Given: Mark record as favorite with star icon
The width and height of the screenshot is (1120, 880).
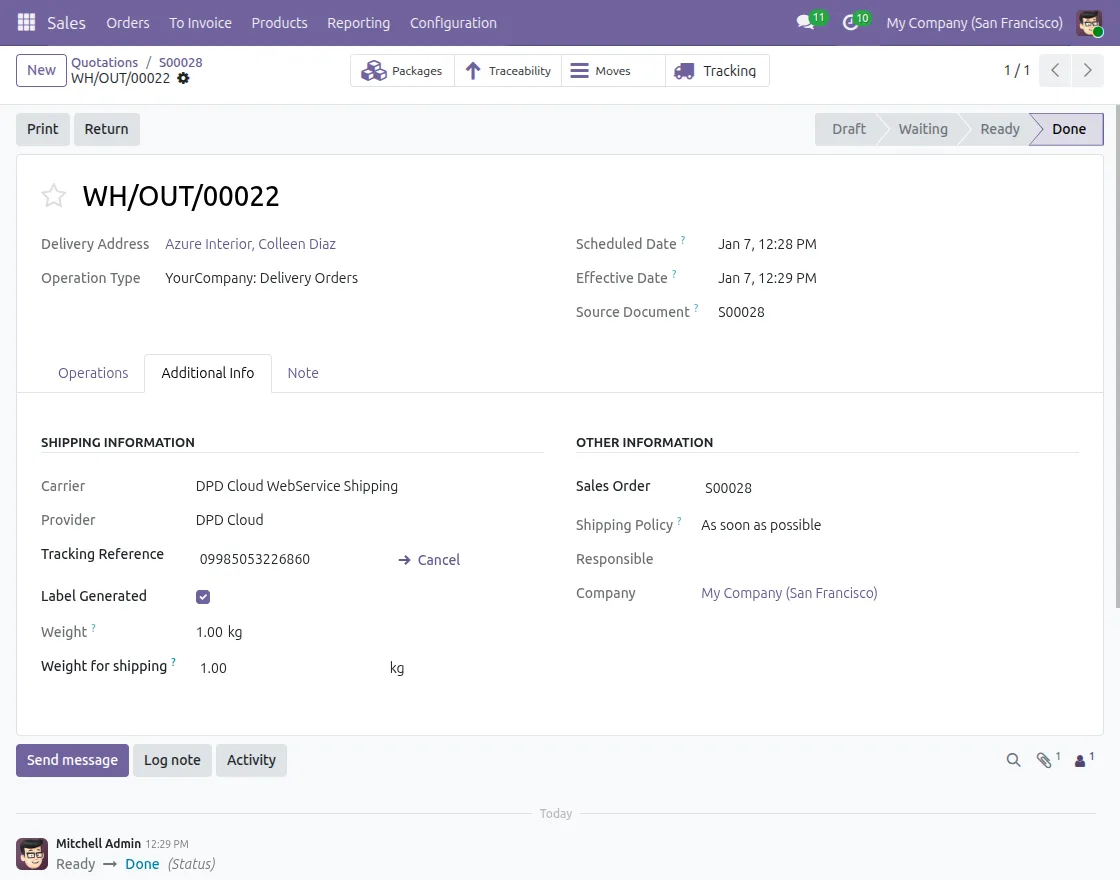Looking at the screenshot, I should tap(54, 196).
